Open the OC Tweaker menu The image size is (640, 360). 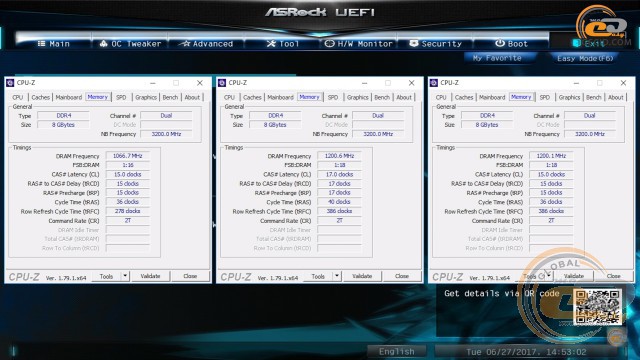(130, 44)
